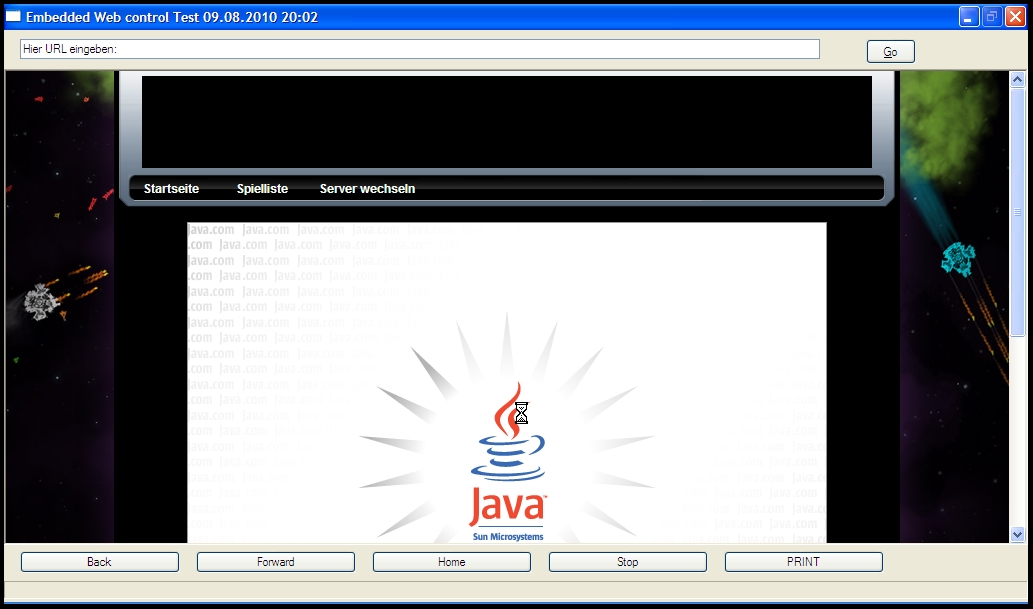The image size is (1033, 609).
Task: Click the cyan spaceship on the right
Action: point(958,260)
